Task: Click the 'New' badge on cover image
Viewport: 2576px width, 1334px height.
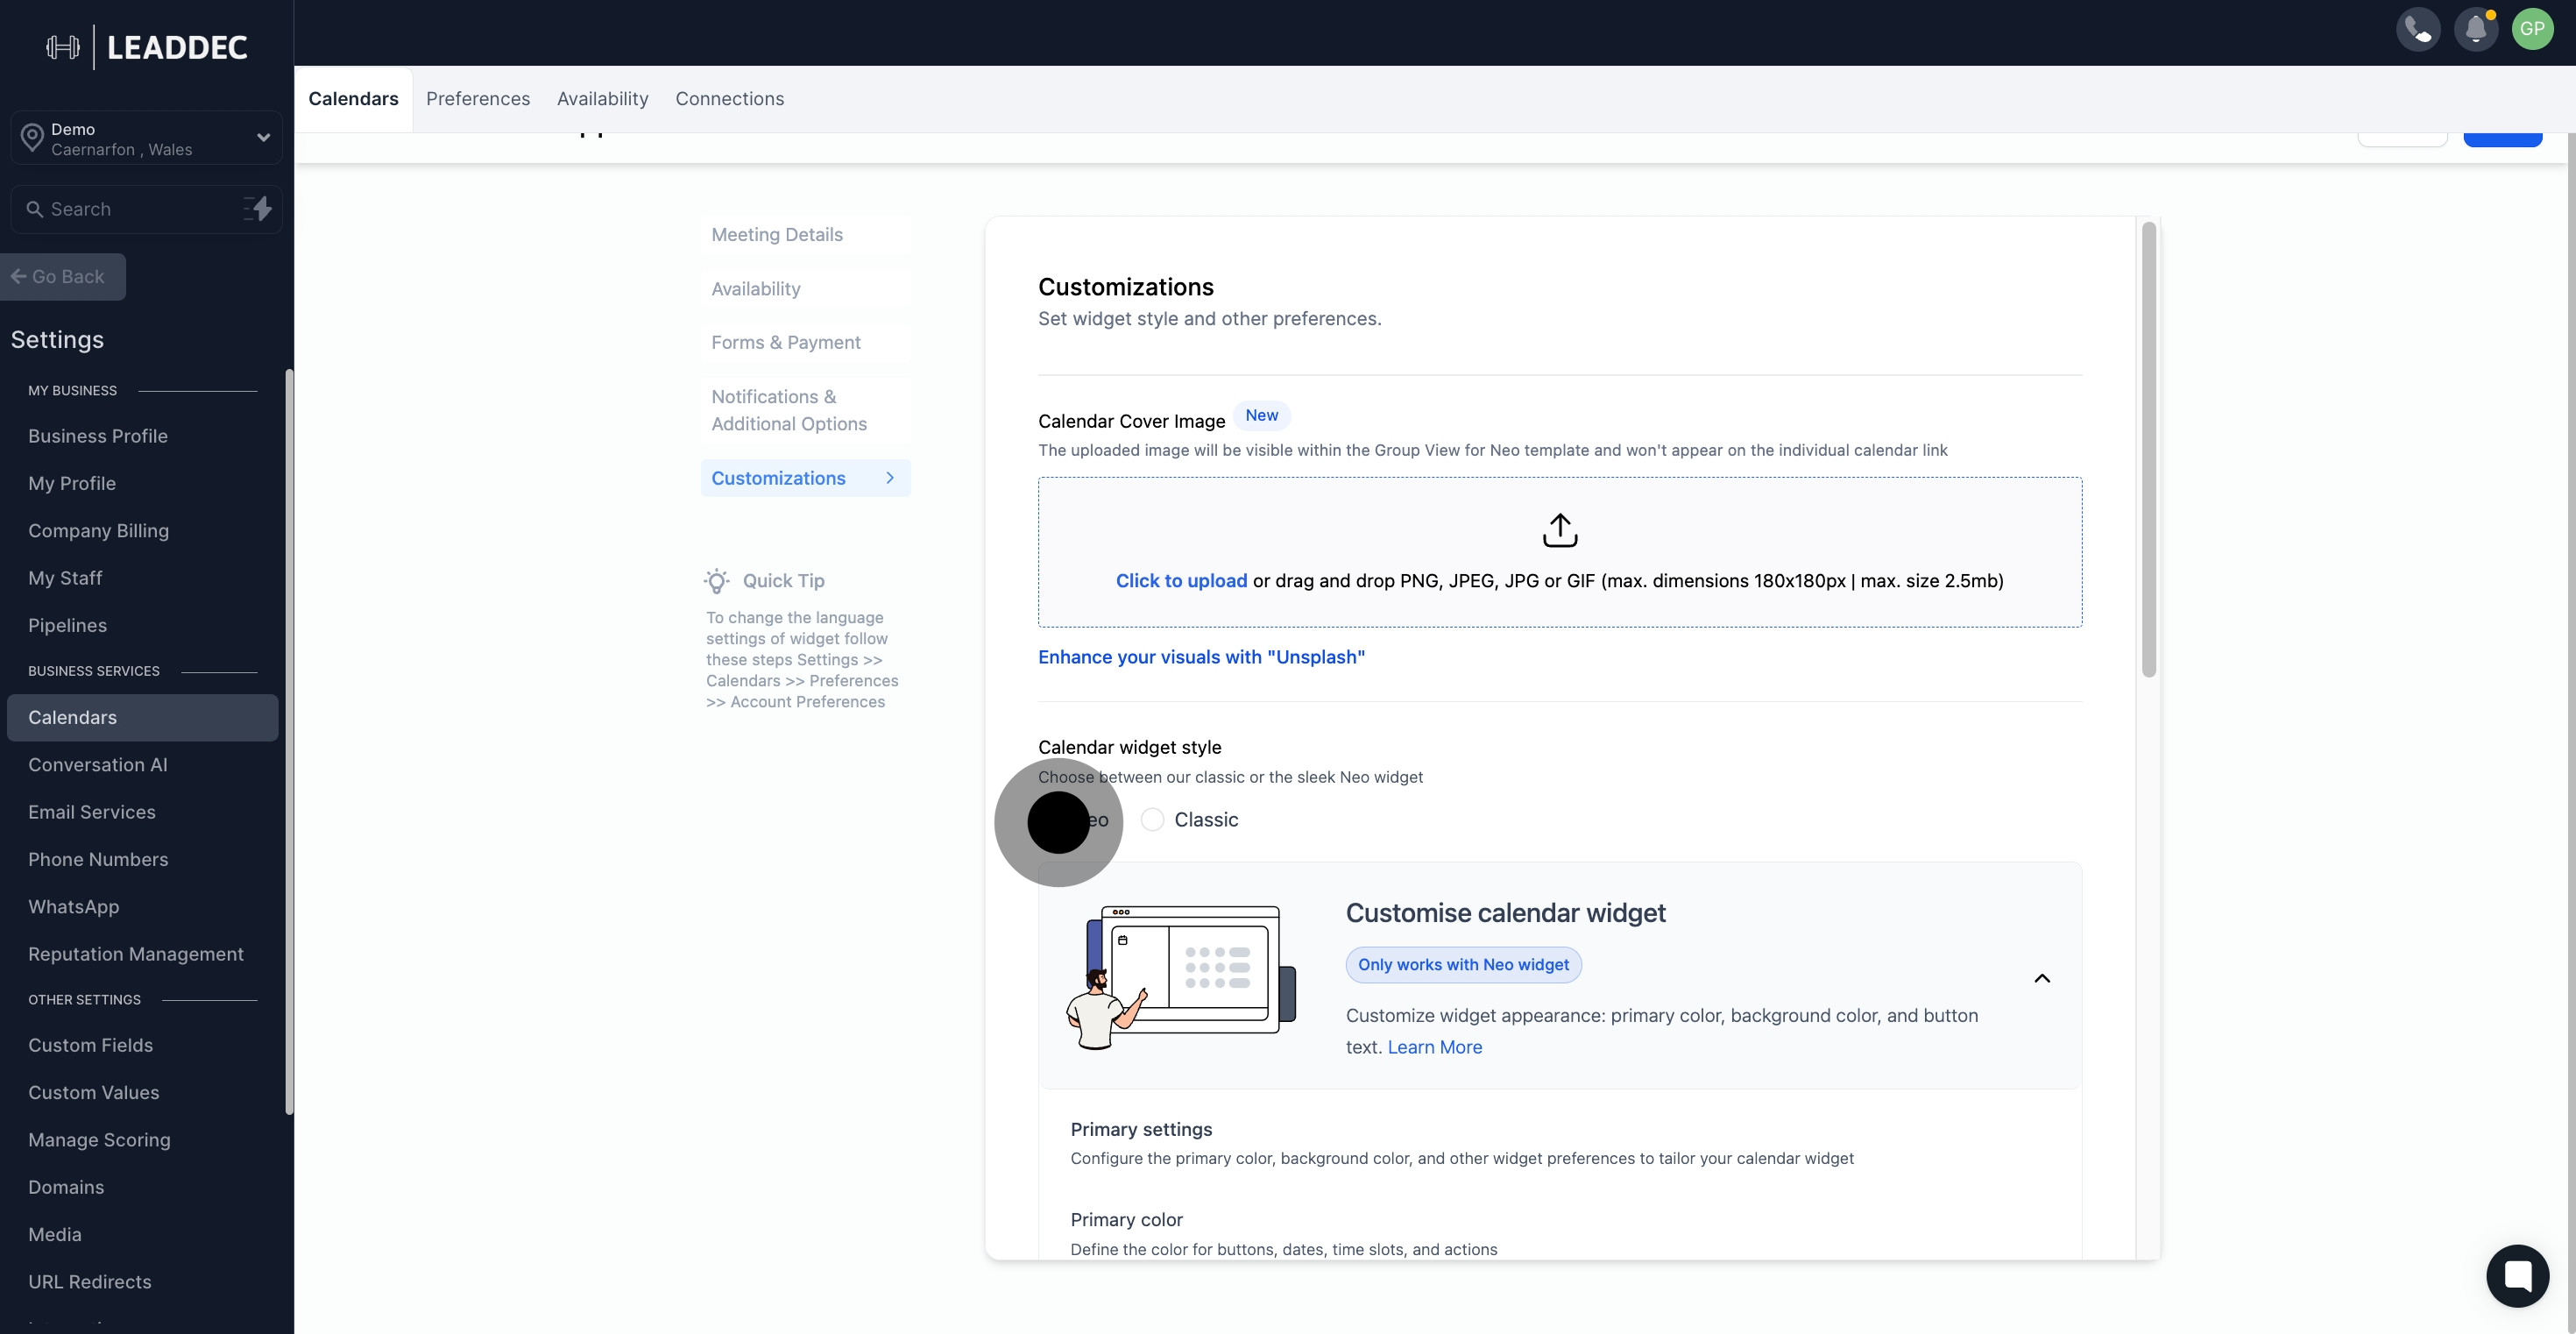Action: point(1261,415)
